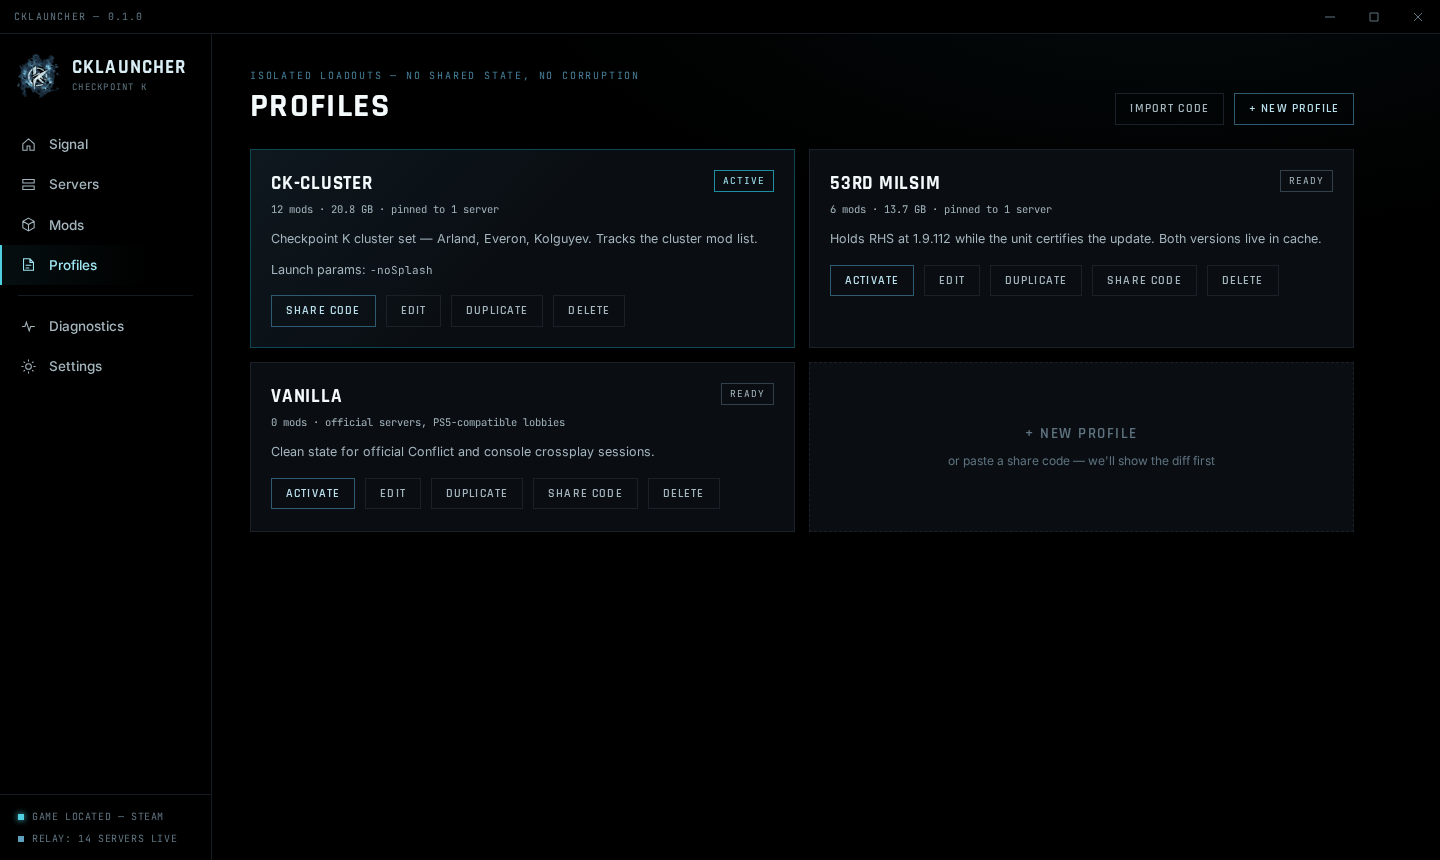The width and height of the screenshot is (1440, 860).
Task: Edit the 53rd Milsim profile
Action: tap(952, 281)
